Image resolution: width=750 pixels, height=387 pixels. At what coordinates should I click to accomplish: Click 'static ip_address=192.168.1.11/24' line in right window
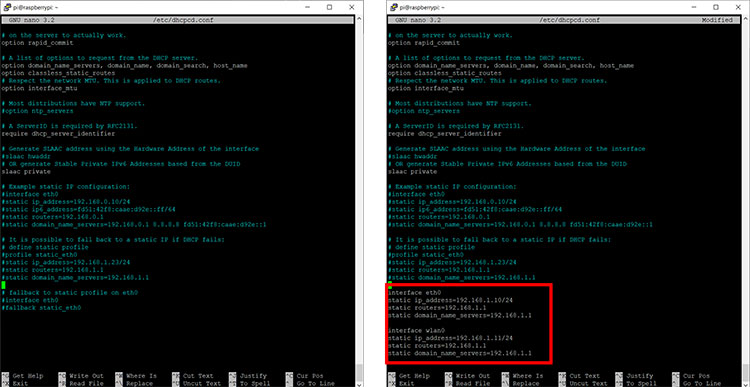(x=451, y=338)
